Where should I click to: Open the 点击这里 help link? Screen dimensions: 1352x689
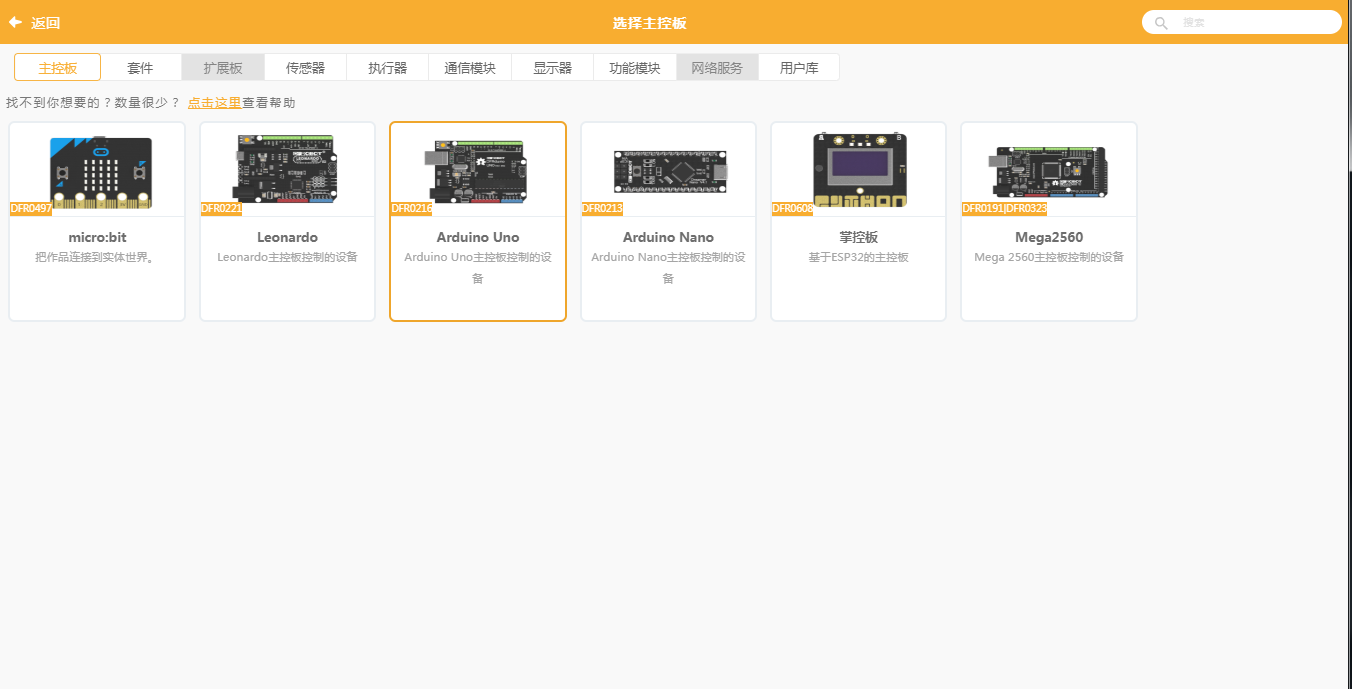click(214, 103)
